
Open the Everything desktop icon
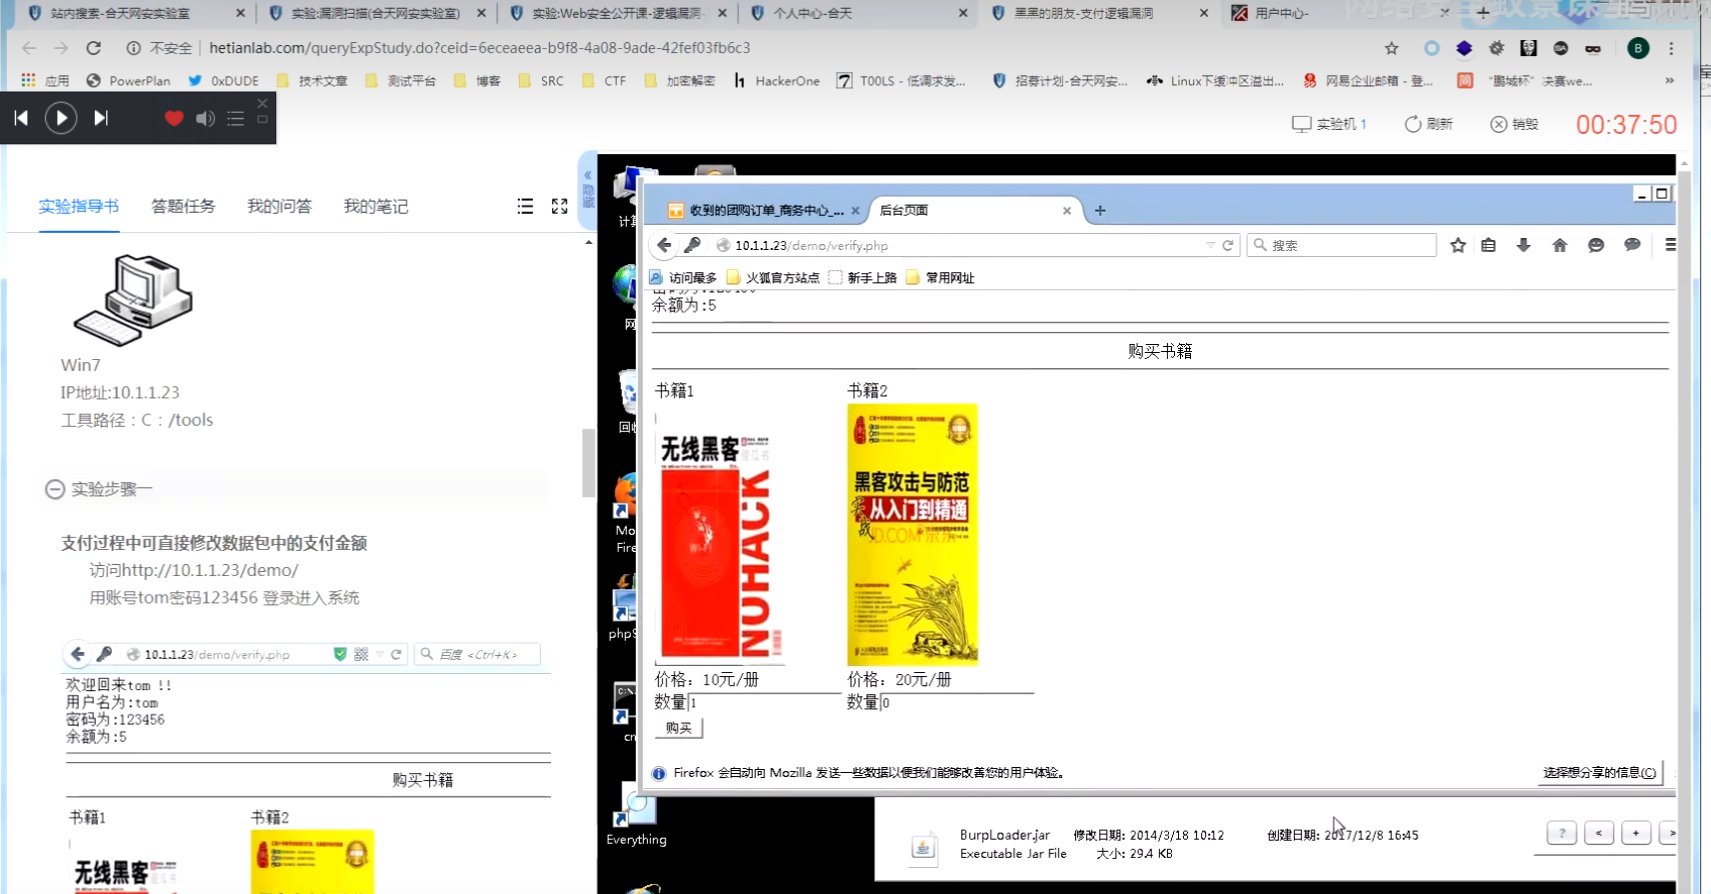coord(636,815)
